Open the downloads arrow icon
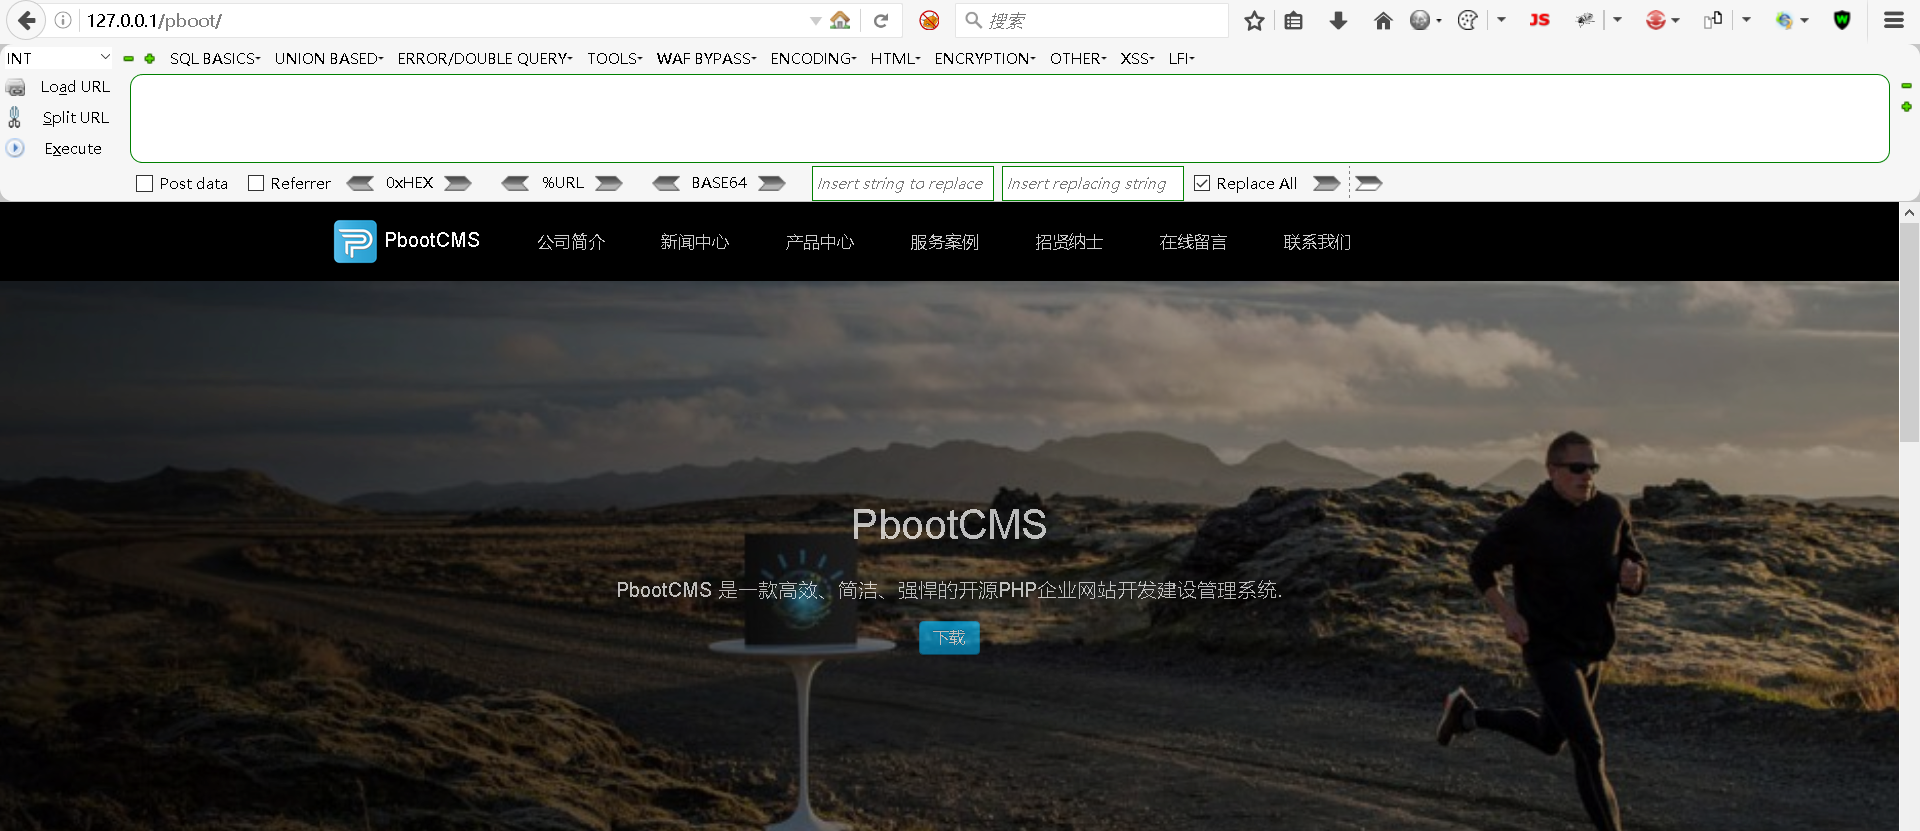This screenshot has height=831, width=1920. 1338,20
